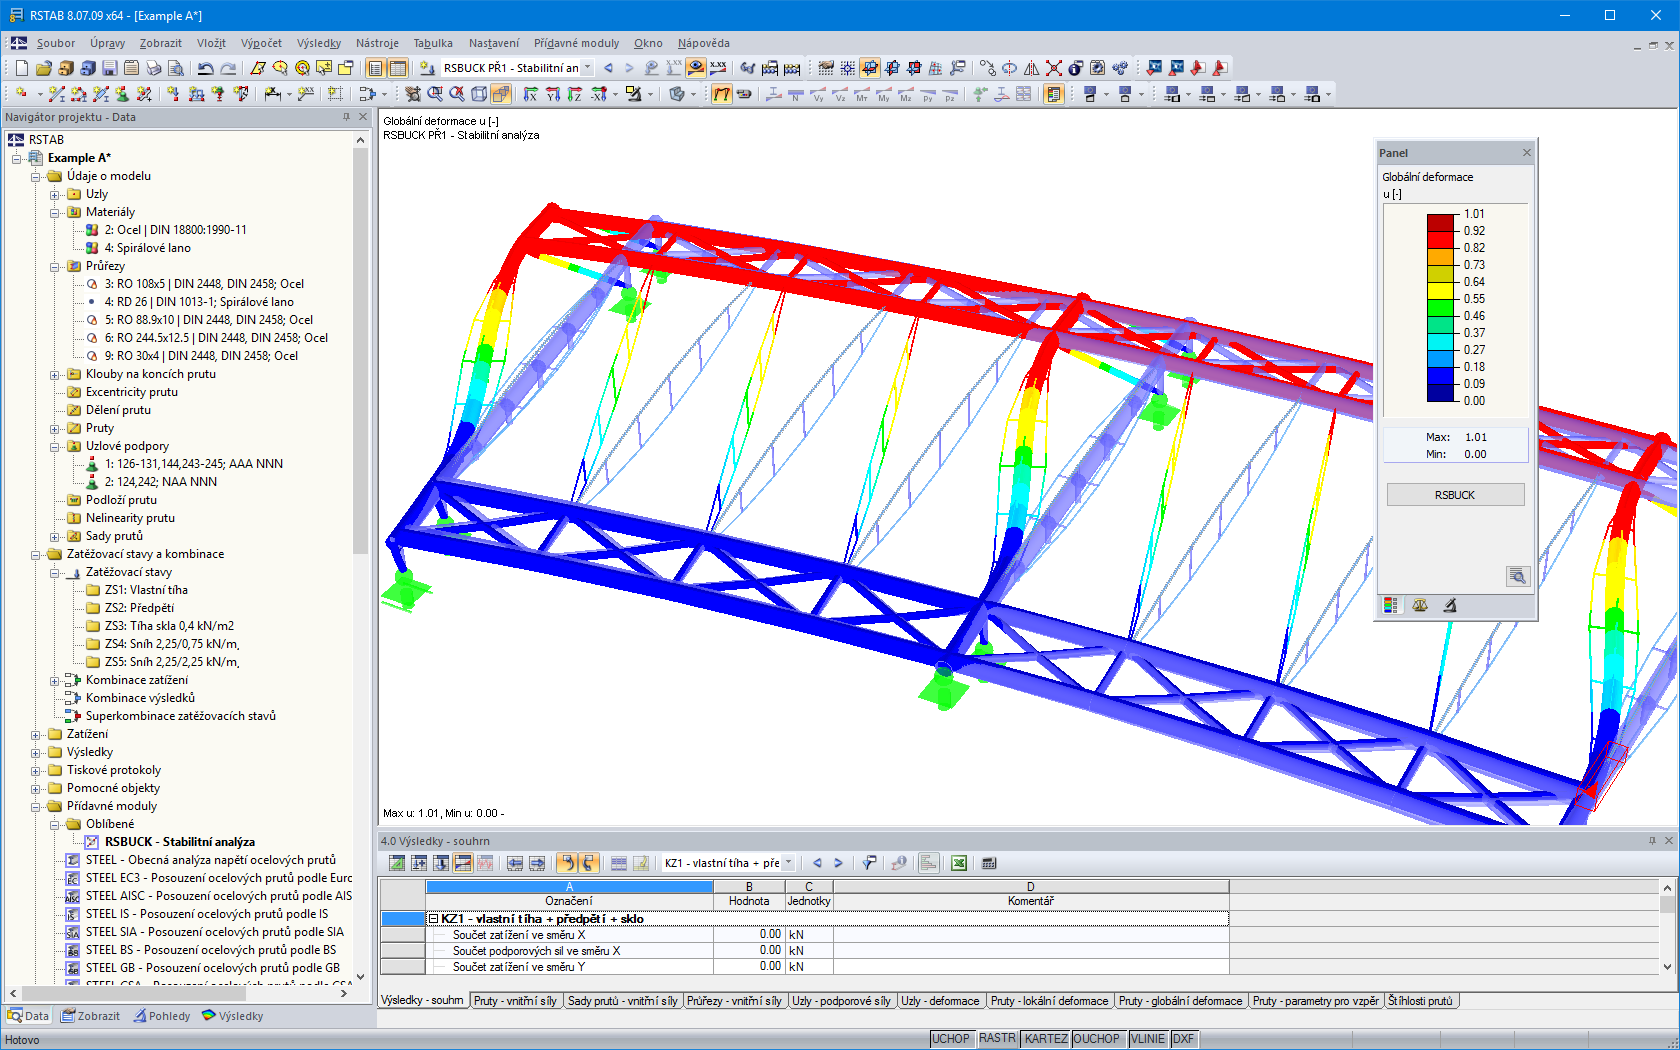The image size is (1680, 1050).
Task: Open the Přídavné moduly menu
Action: point(576,43)
